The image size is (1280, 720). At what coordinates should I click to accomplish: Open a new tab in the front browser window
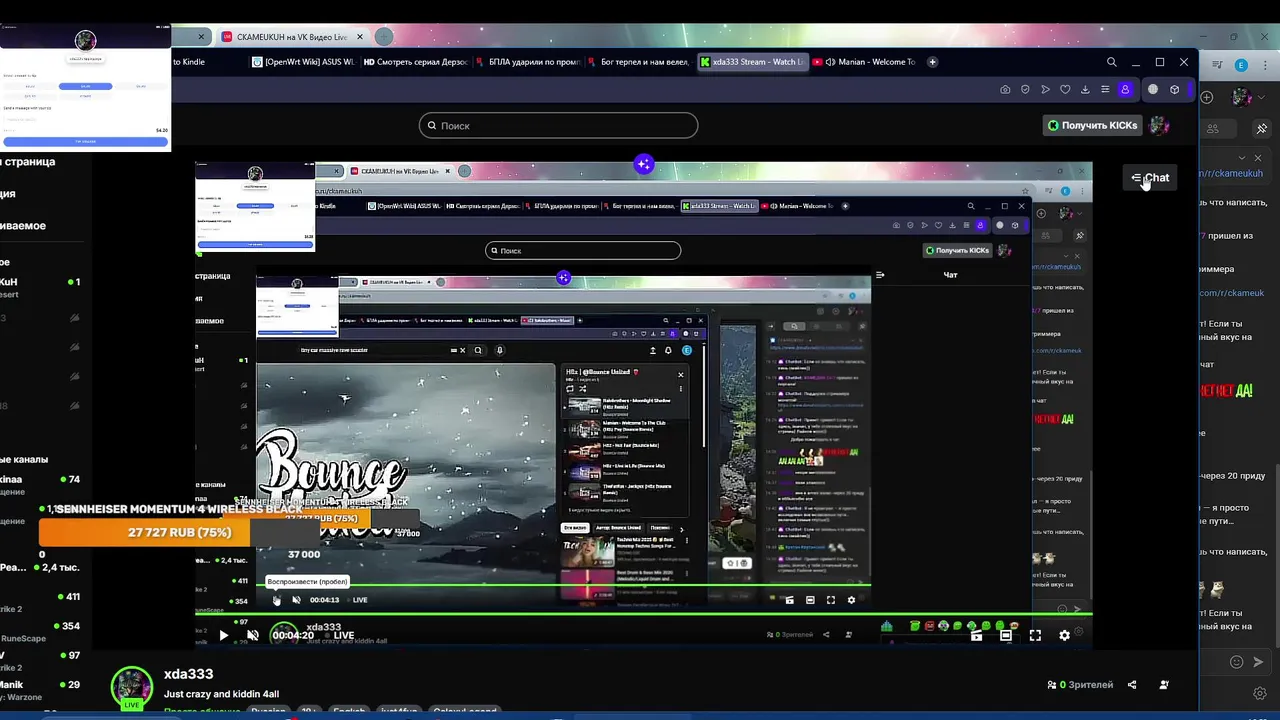coord(932,62)
